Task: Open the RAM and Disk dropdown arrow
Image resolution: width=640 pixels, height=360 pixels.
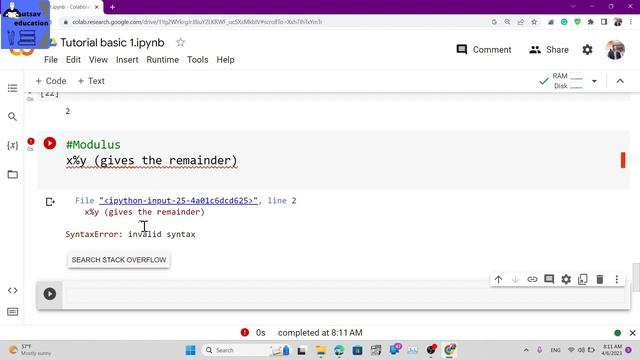Action: (594, 81)
